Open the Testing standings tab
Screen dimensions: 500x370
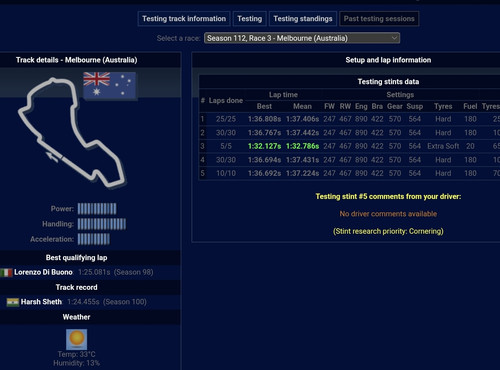point(303,19)
